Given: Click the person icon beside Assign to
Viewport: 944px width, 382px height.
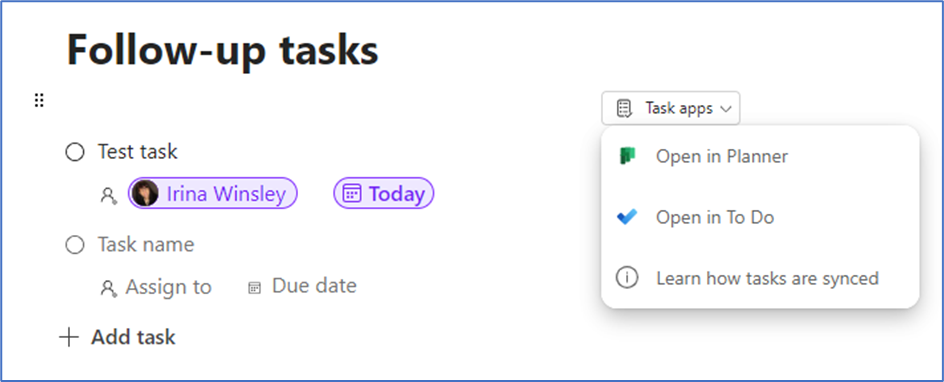Looking at the screenshot, I should 108,288.
